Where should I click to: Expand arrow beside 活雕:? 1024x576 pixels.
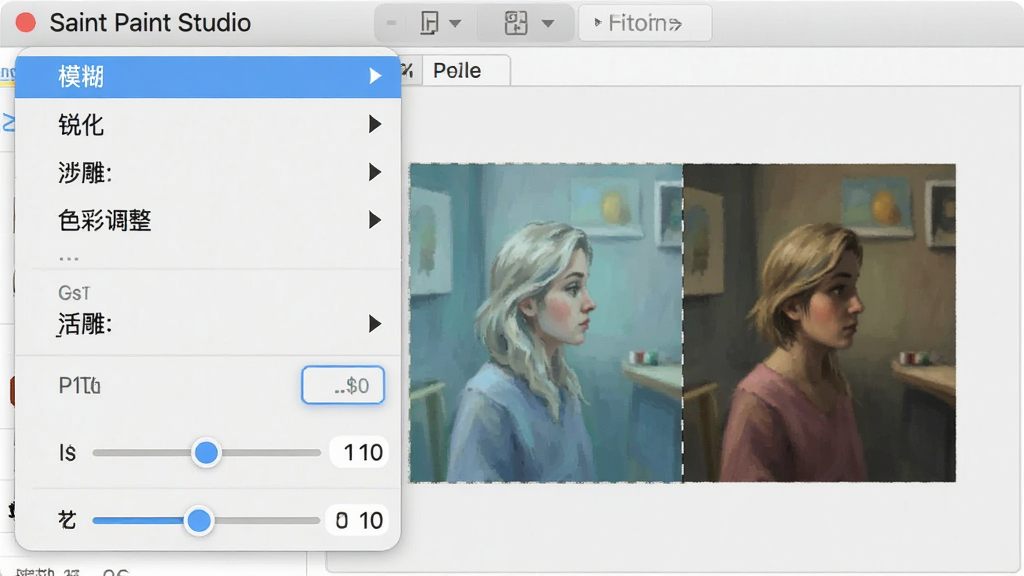coord(375,323)
